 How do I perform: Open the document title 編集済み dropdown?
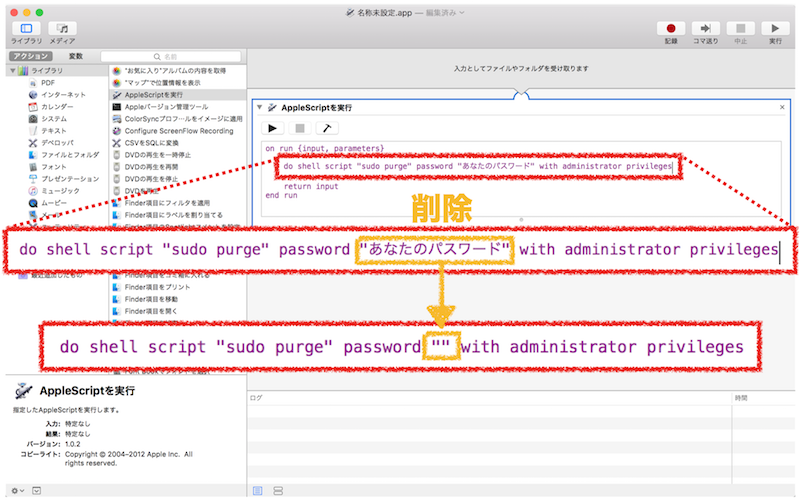pos(445,13)
